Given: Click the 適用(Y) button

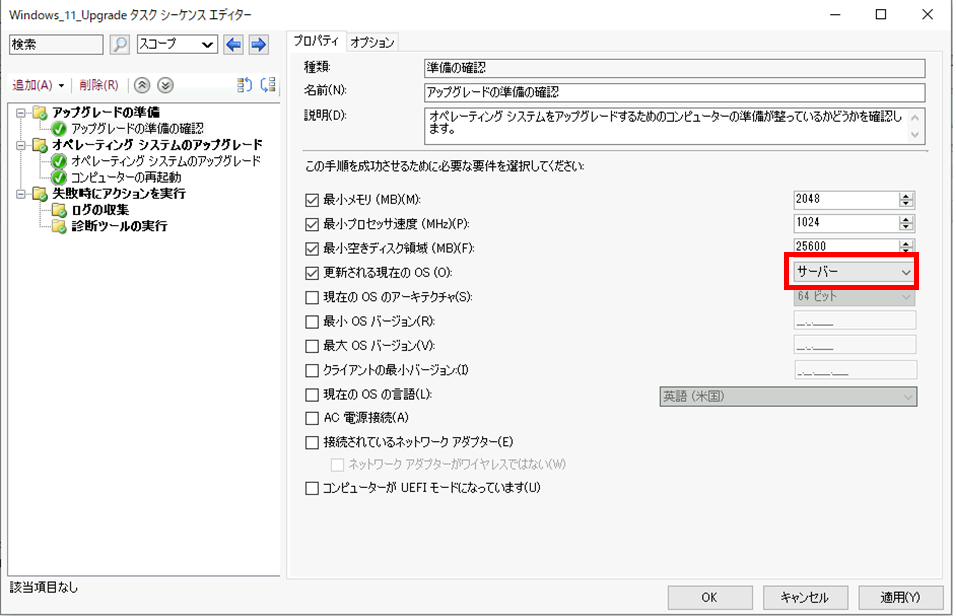Looking at the screenshot, I should point(900,598).
